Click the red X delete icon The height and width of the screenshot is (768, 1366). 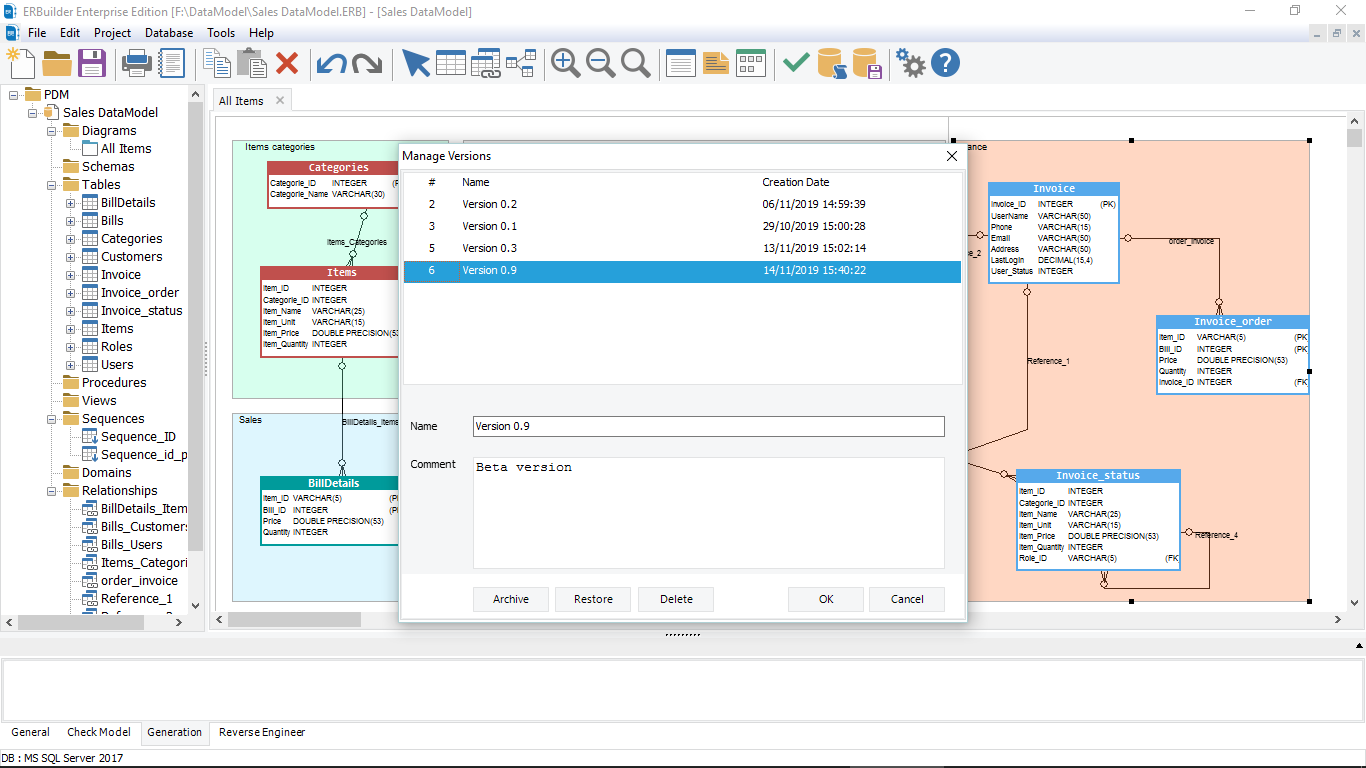287,63
